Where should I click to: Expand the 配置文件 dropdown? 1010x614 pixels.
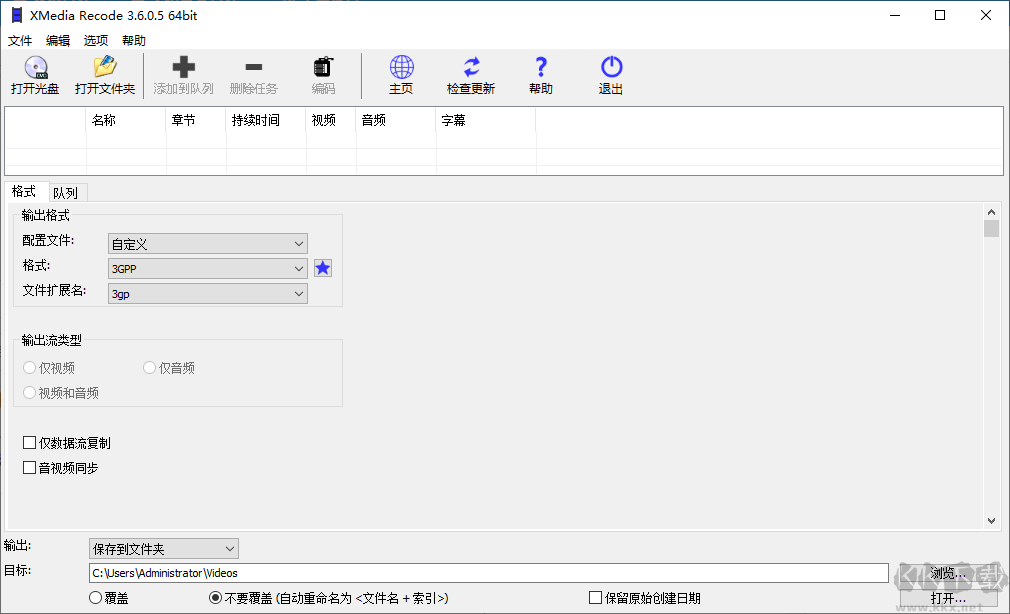[x=207, y=244]
